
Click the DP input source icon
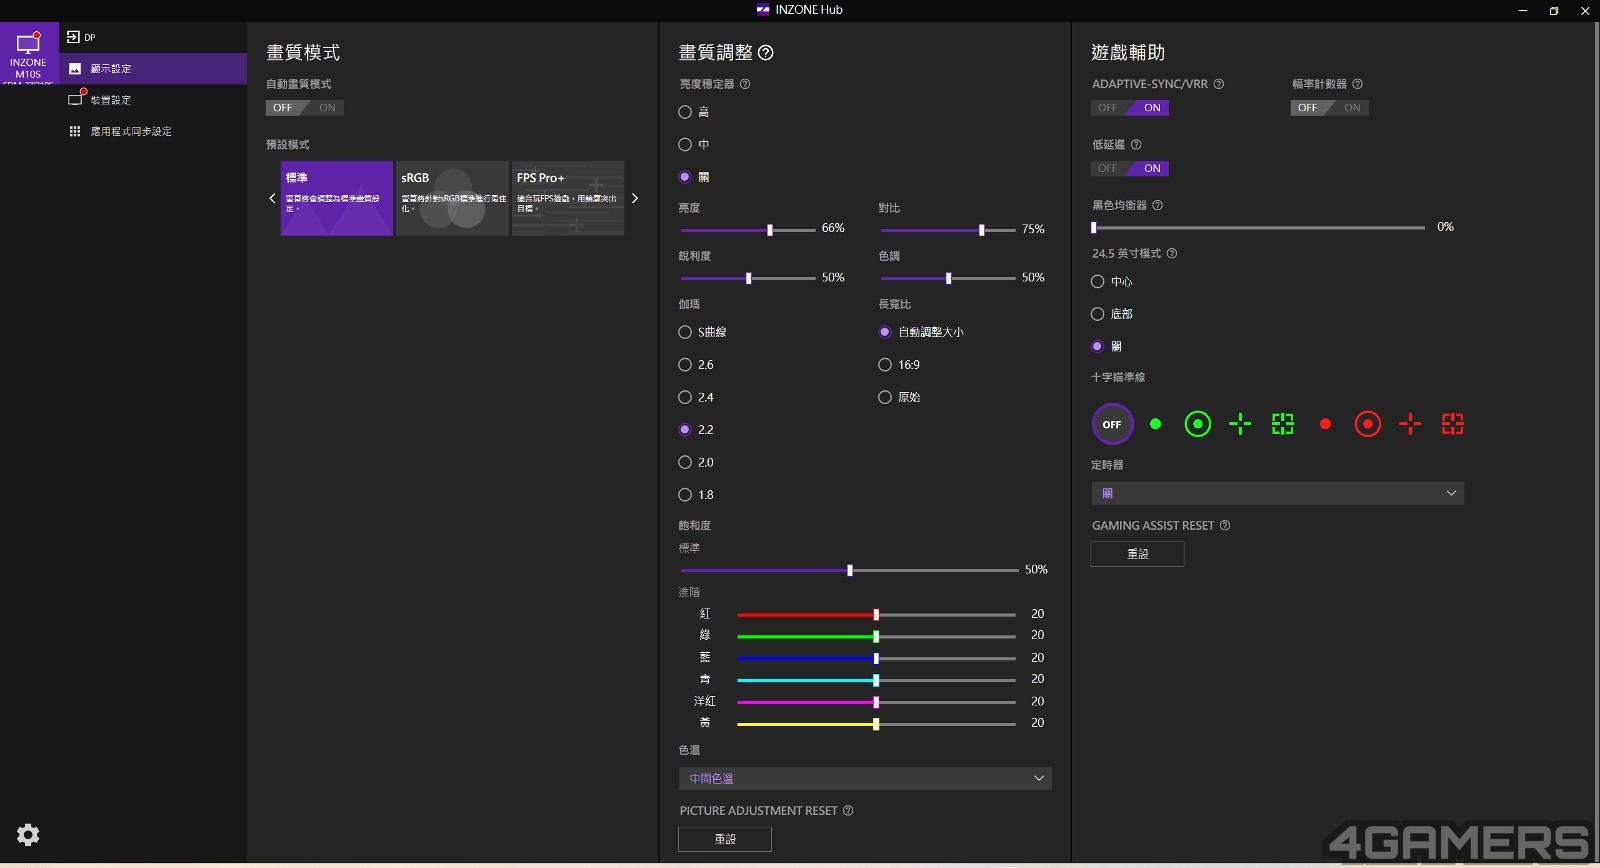click(x=73, y=37)
